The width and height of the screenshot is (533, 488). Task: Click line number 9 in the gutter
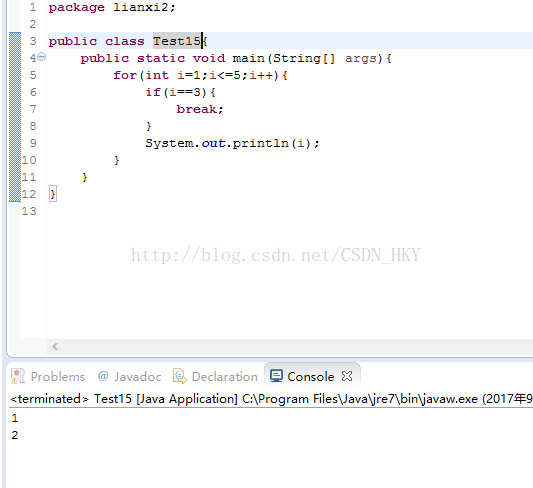[33, 143]
